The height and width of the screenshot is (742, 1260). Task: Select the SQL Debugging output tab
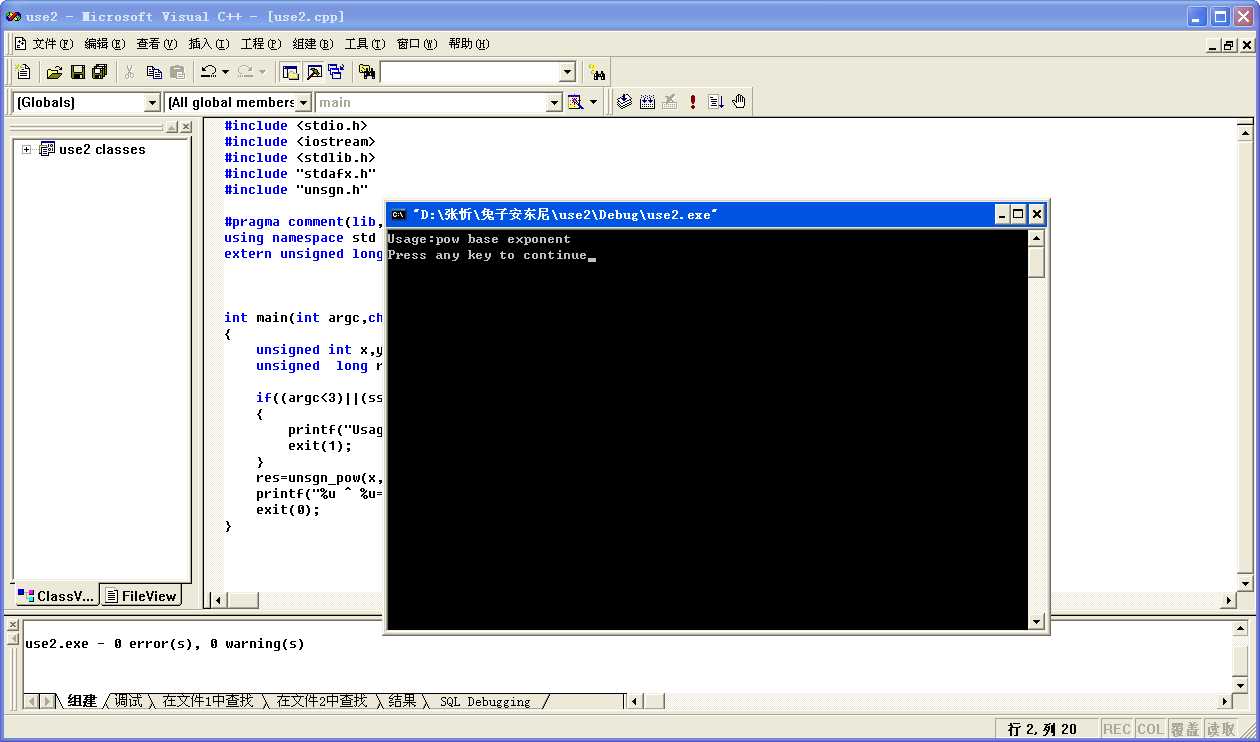coord(485,701)
